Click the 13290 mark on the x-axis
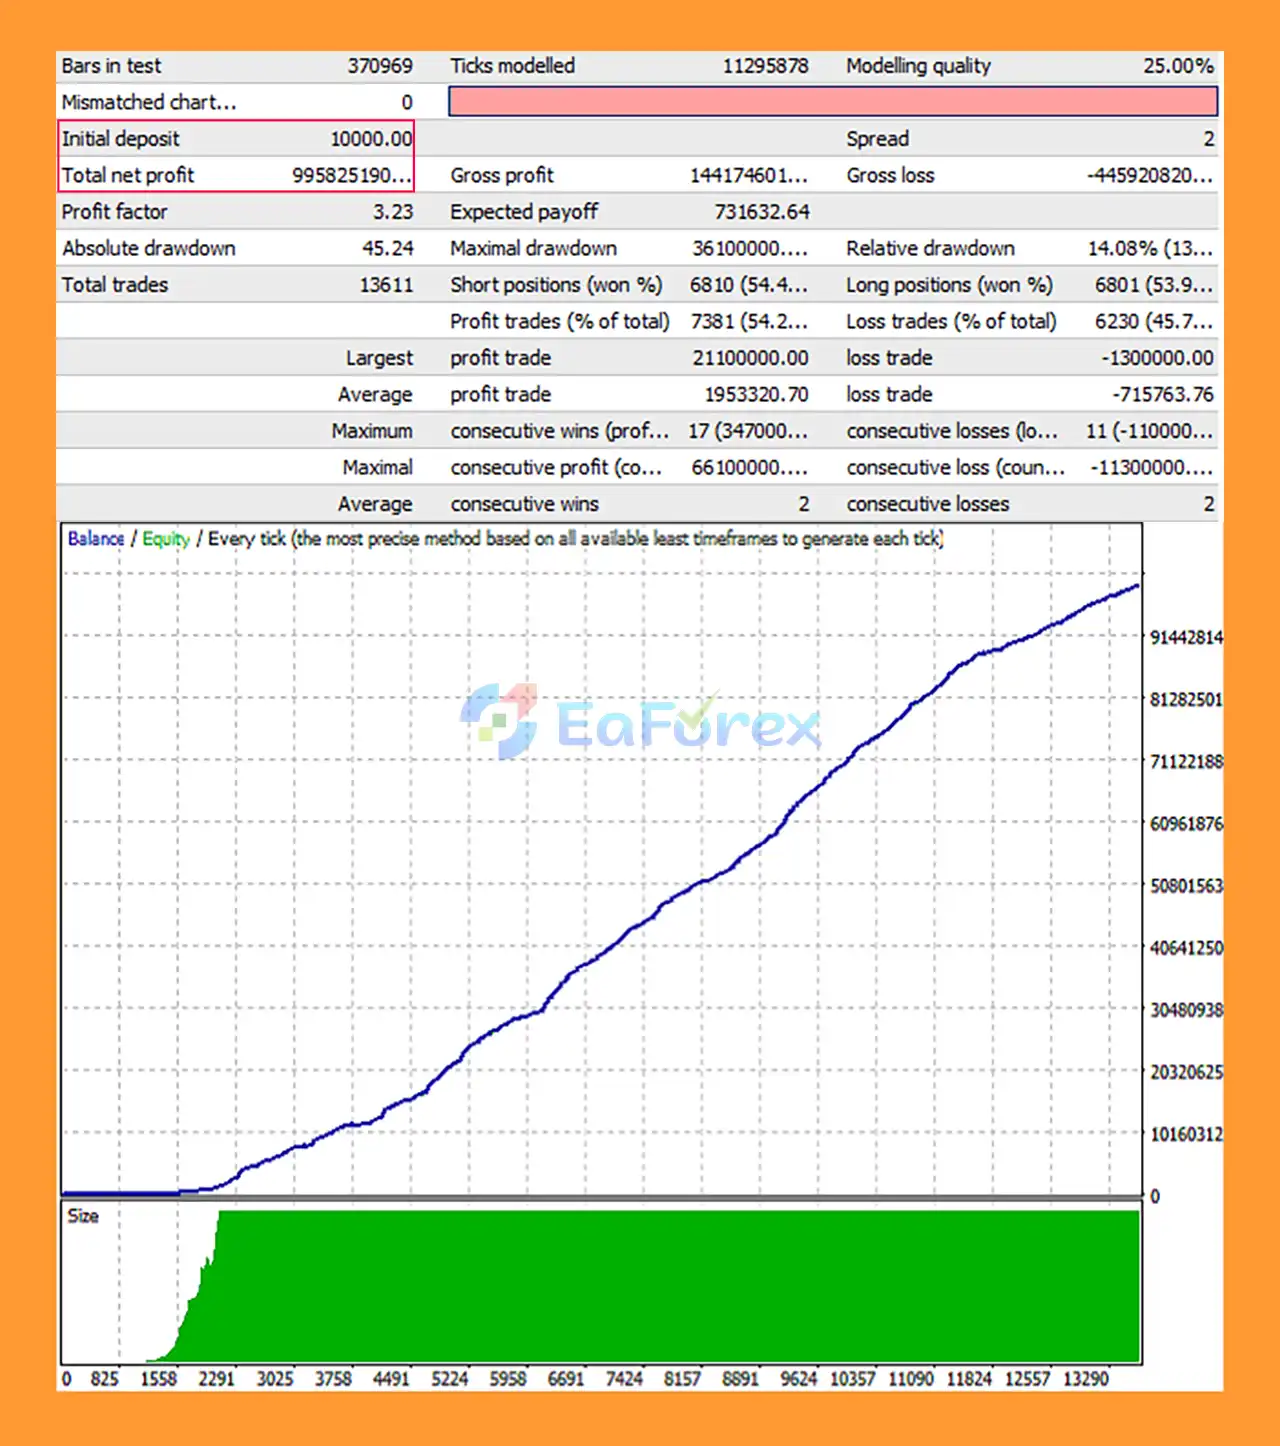This screenshot has width=1280, height=1446. tap(1085, 1379)
